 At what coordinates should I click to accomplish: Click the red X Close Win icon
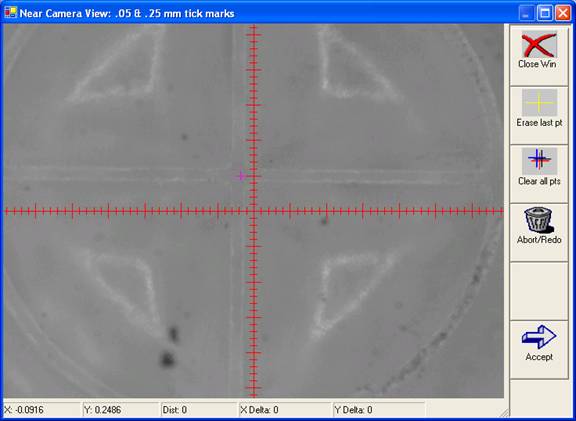pyautogui.click(x=539, y=45)
